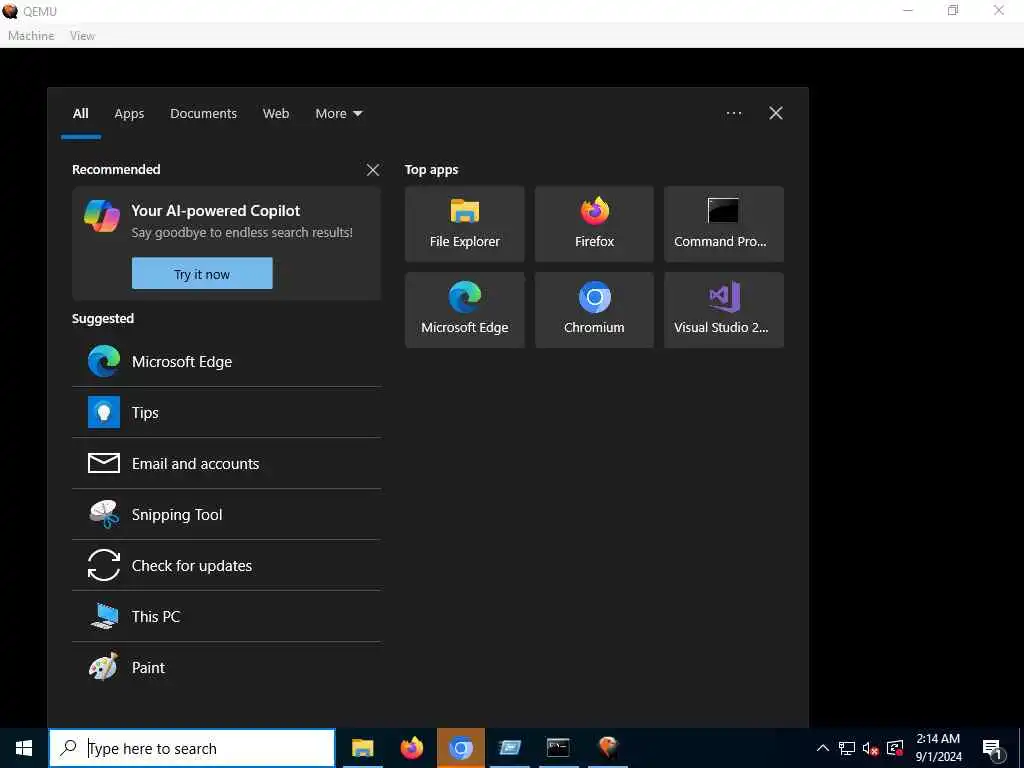Open the clock and date flyout
Screen dimensions: 1024x768
click(x=938, y=748)
